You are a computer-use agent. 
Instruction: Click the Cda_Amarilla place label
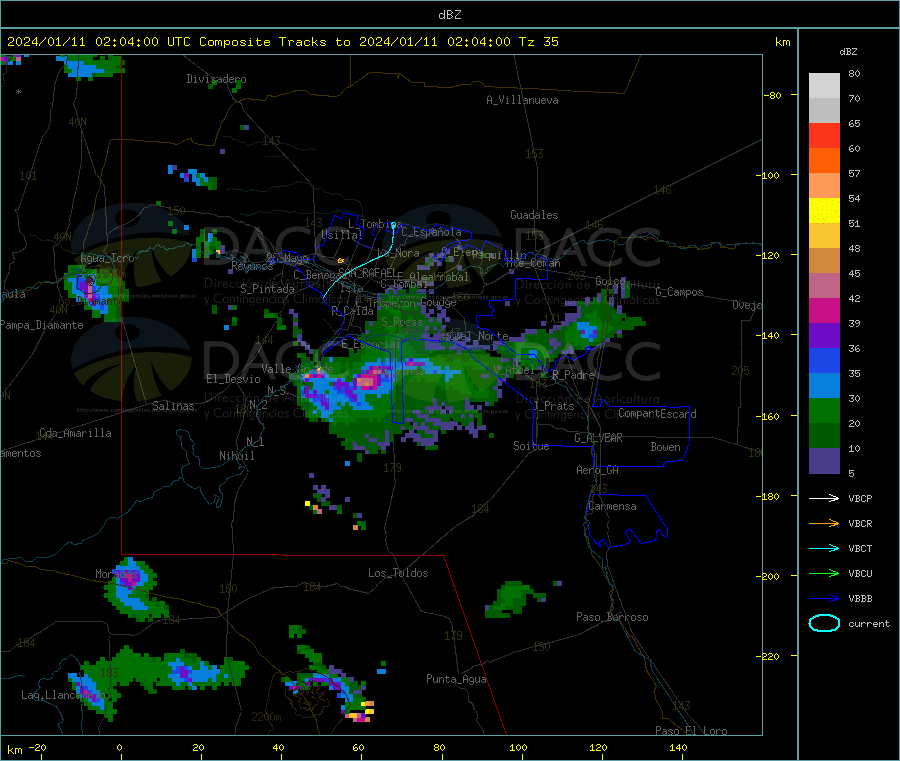point(75,433)
